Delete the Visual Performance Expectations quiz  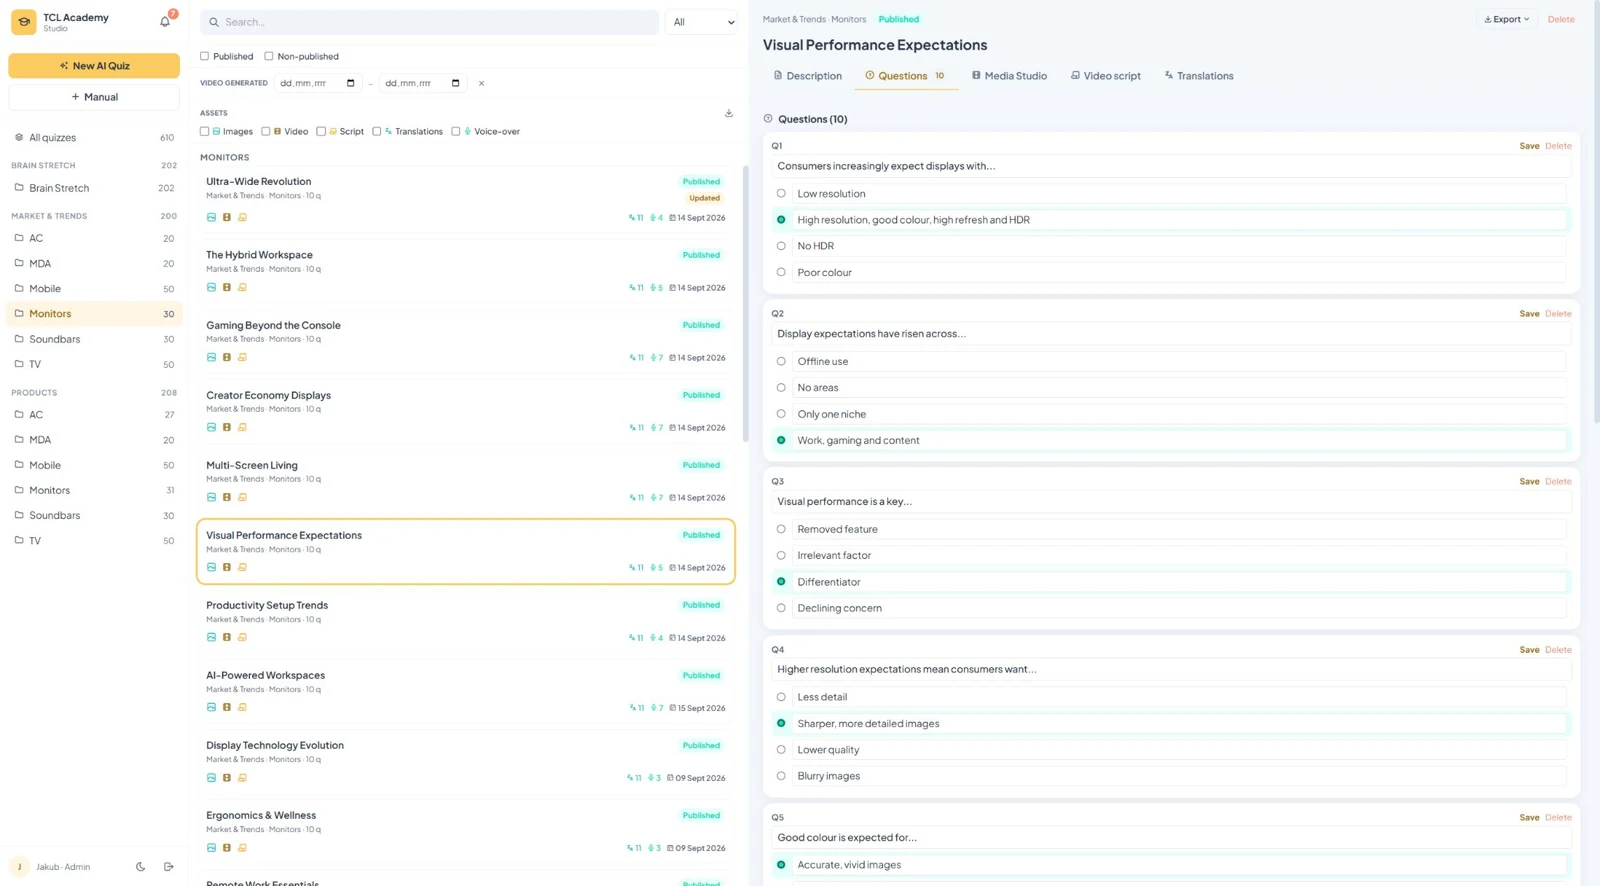(1561, 19)
